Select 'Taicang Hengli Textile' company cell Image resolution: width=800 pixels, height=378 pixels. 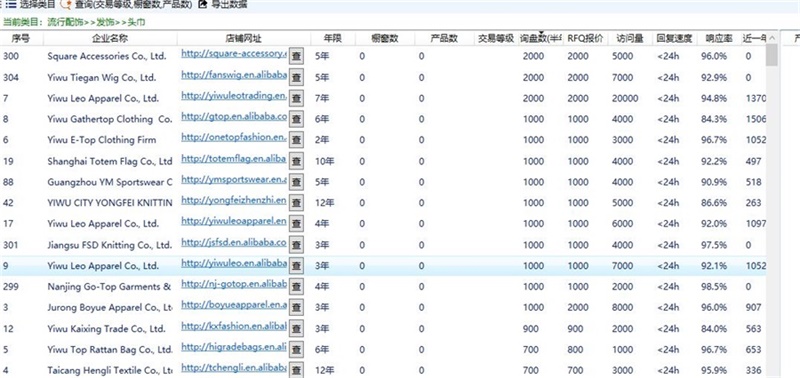110,370
